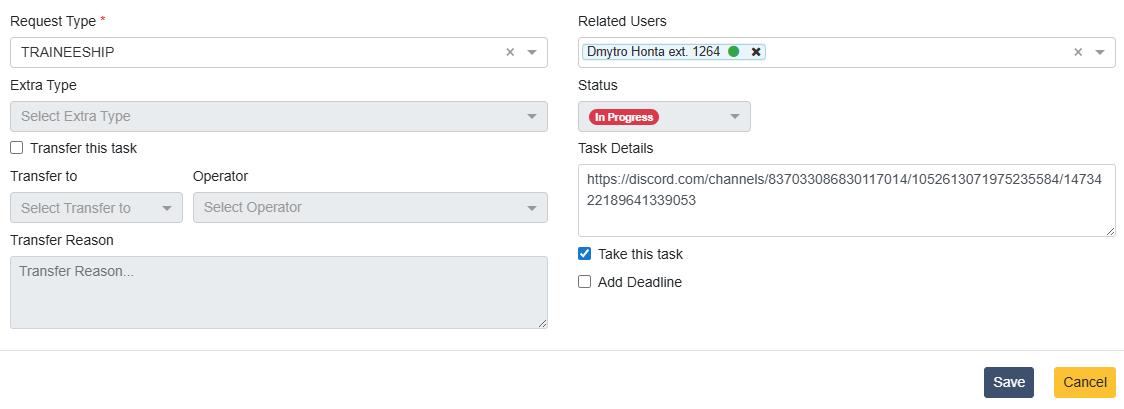The width and height of the screenshot is (1124, 409).
Task: Open Request Type dropdown arrow
Action: 532,52
